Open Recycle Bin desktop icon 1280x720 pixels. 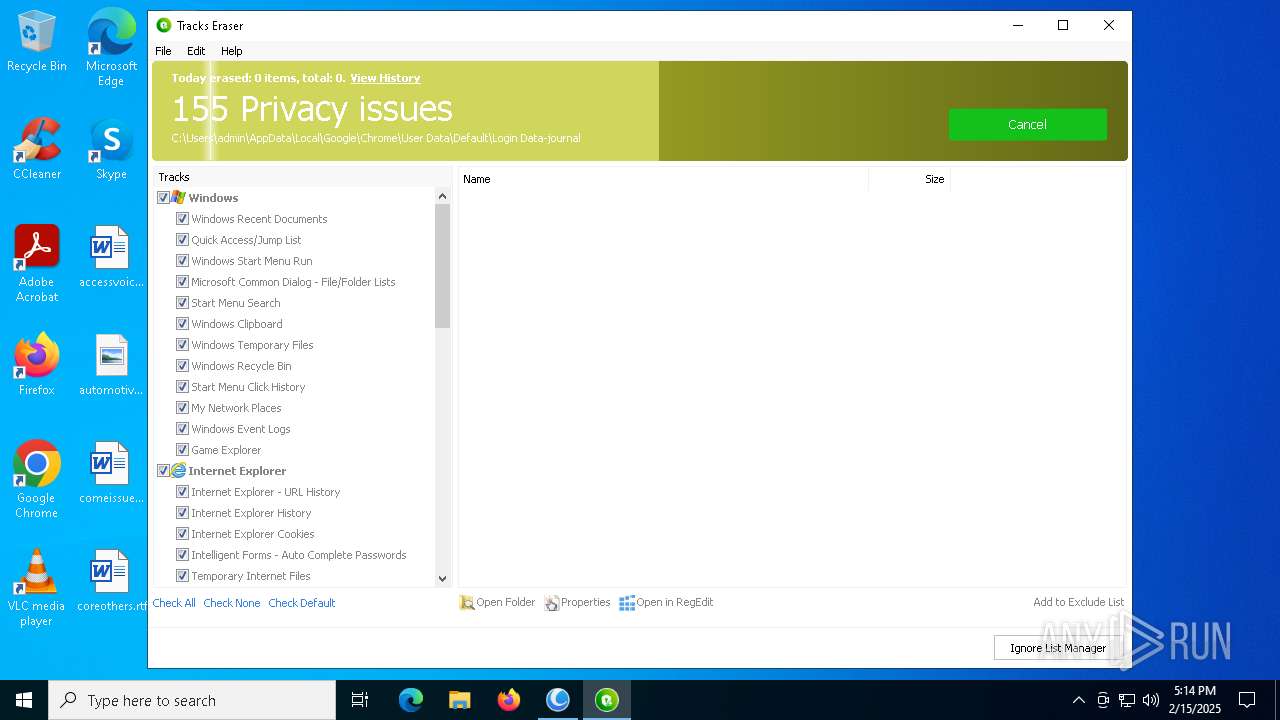tap(37, 43)
